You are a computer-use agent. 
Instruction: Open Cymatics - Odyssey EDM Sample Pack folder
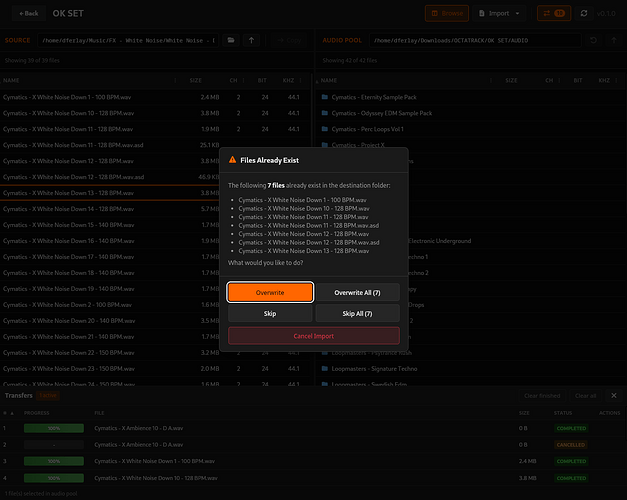(471, 113)
